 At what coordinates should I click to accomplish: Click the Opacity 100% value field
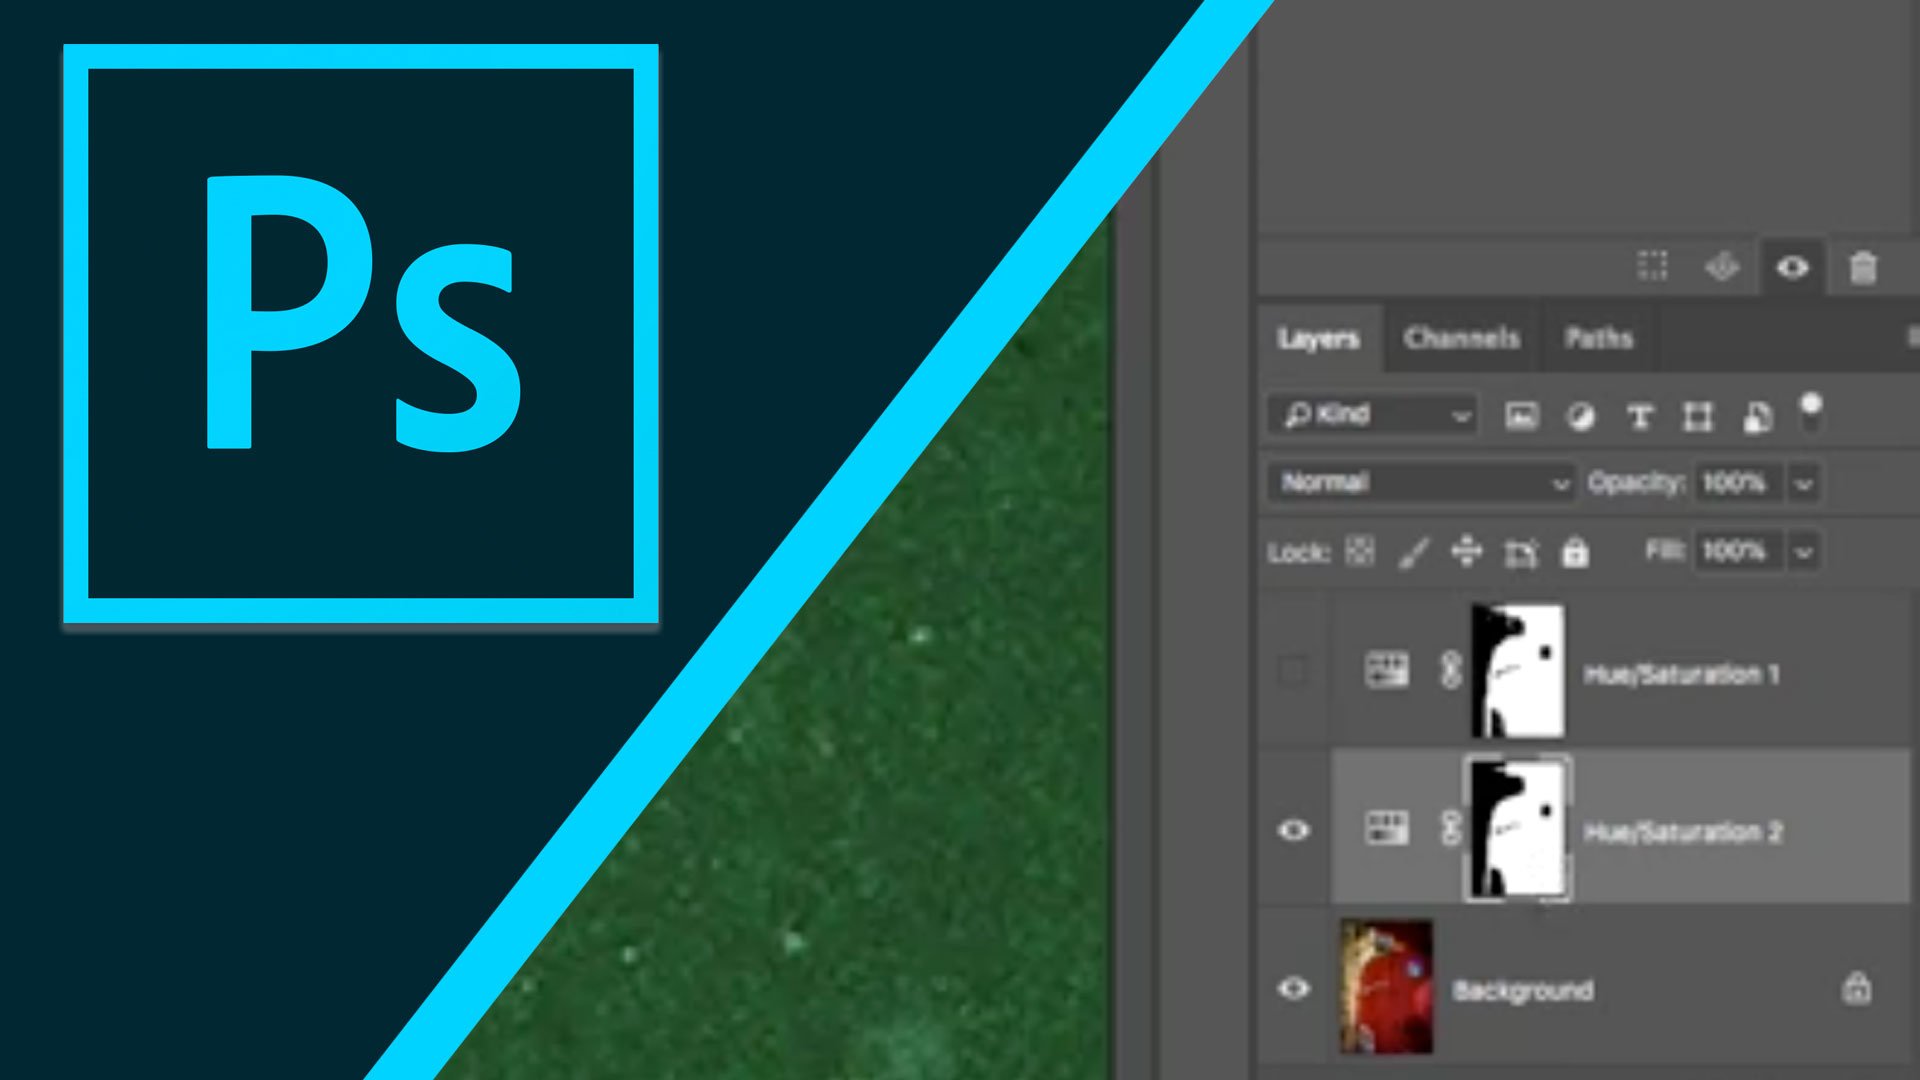pyautogui.click(x=1737, y=483)
